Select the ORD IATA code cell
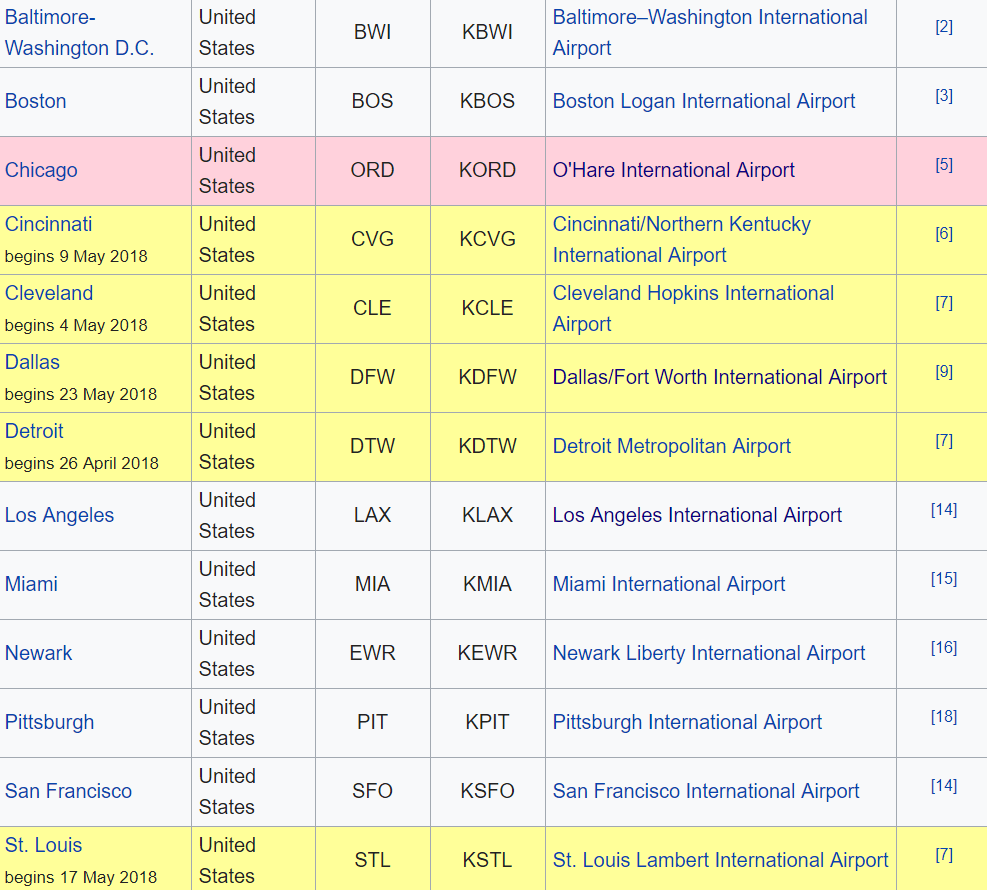The image size is (987, 890). tap(373, 171)
